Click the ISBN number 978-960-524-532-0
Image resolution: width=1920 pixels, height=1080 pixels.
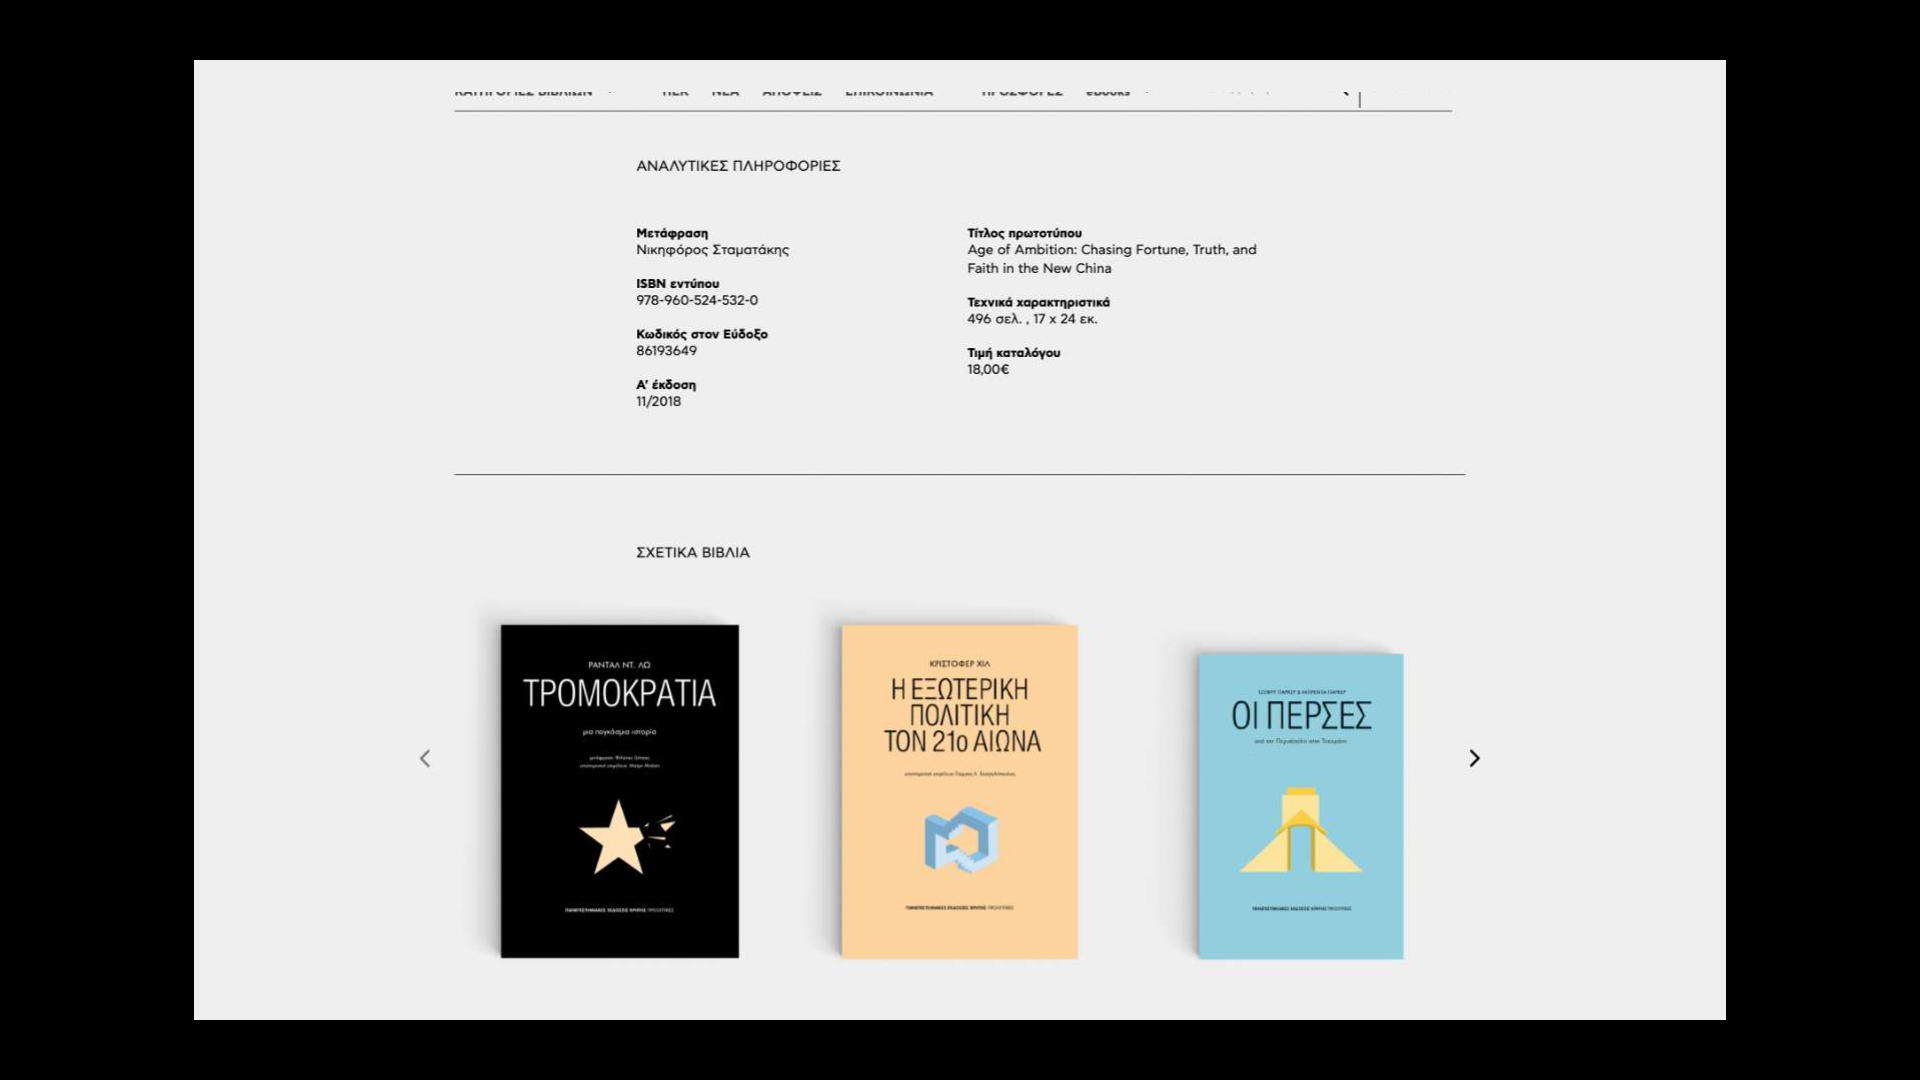697,300
